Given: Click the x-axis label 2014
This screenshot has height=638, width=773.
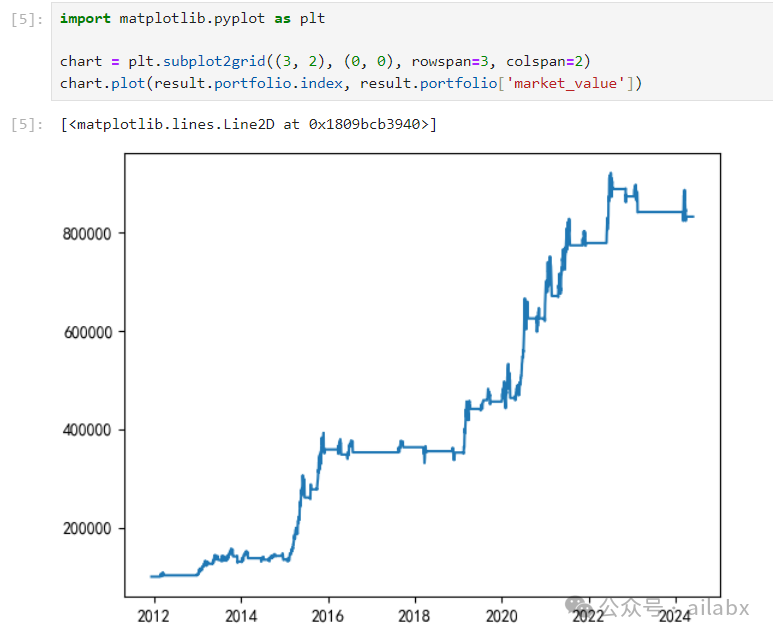Looking at the screenshot, I should click(x=241, y=616).
